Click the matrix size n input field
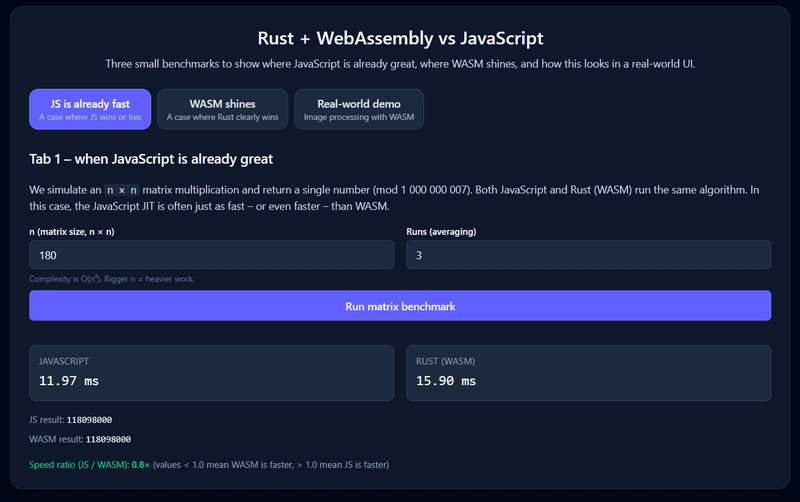Viewport: 800px width, 502px height. [211, 255]
